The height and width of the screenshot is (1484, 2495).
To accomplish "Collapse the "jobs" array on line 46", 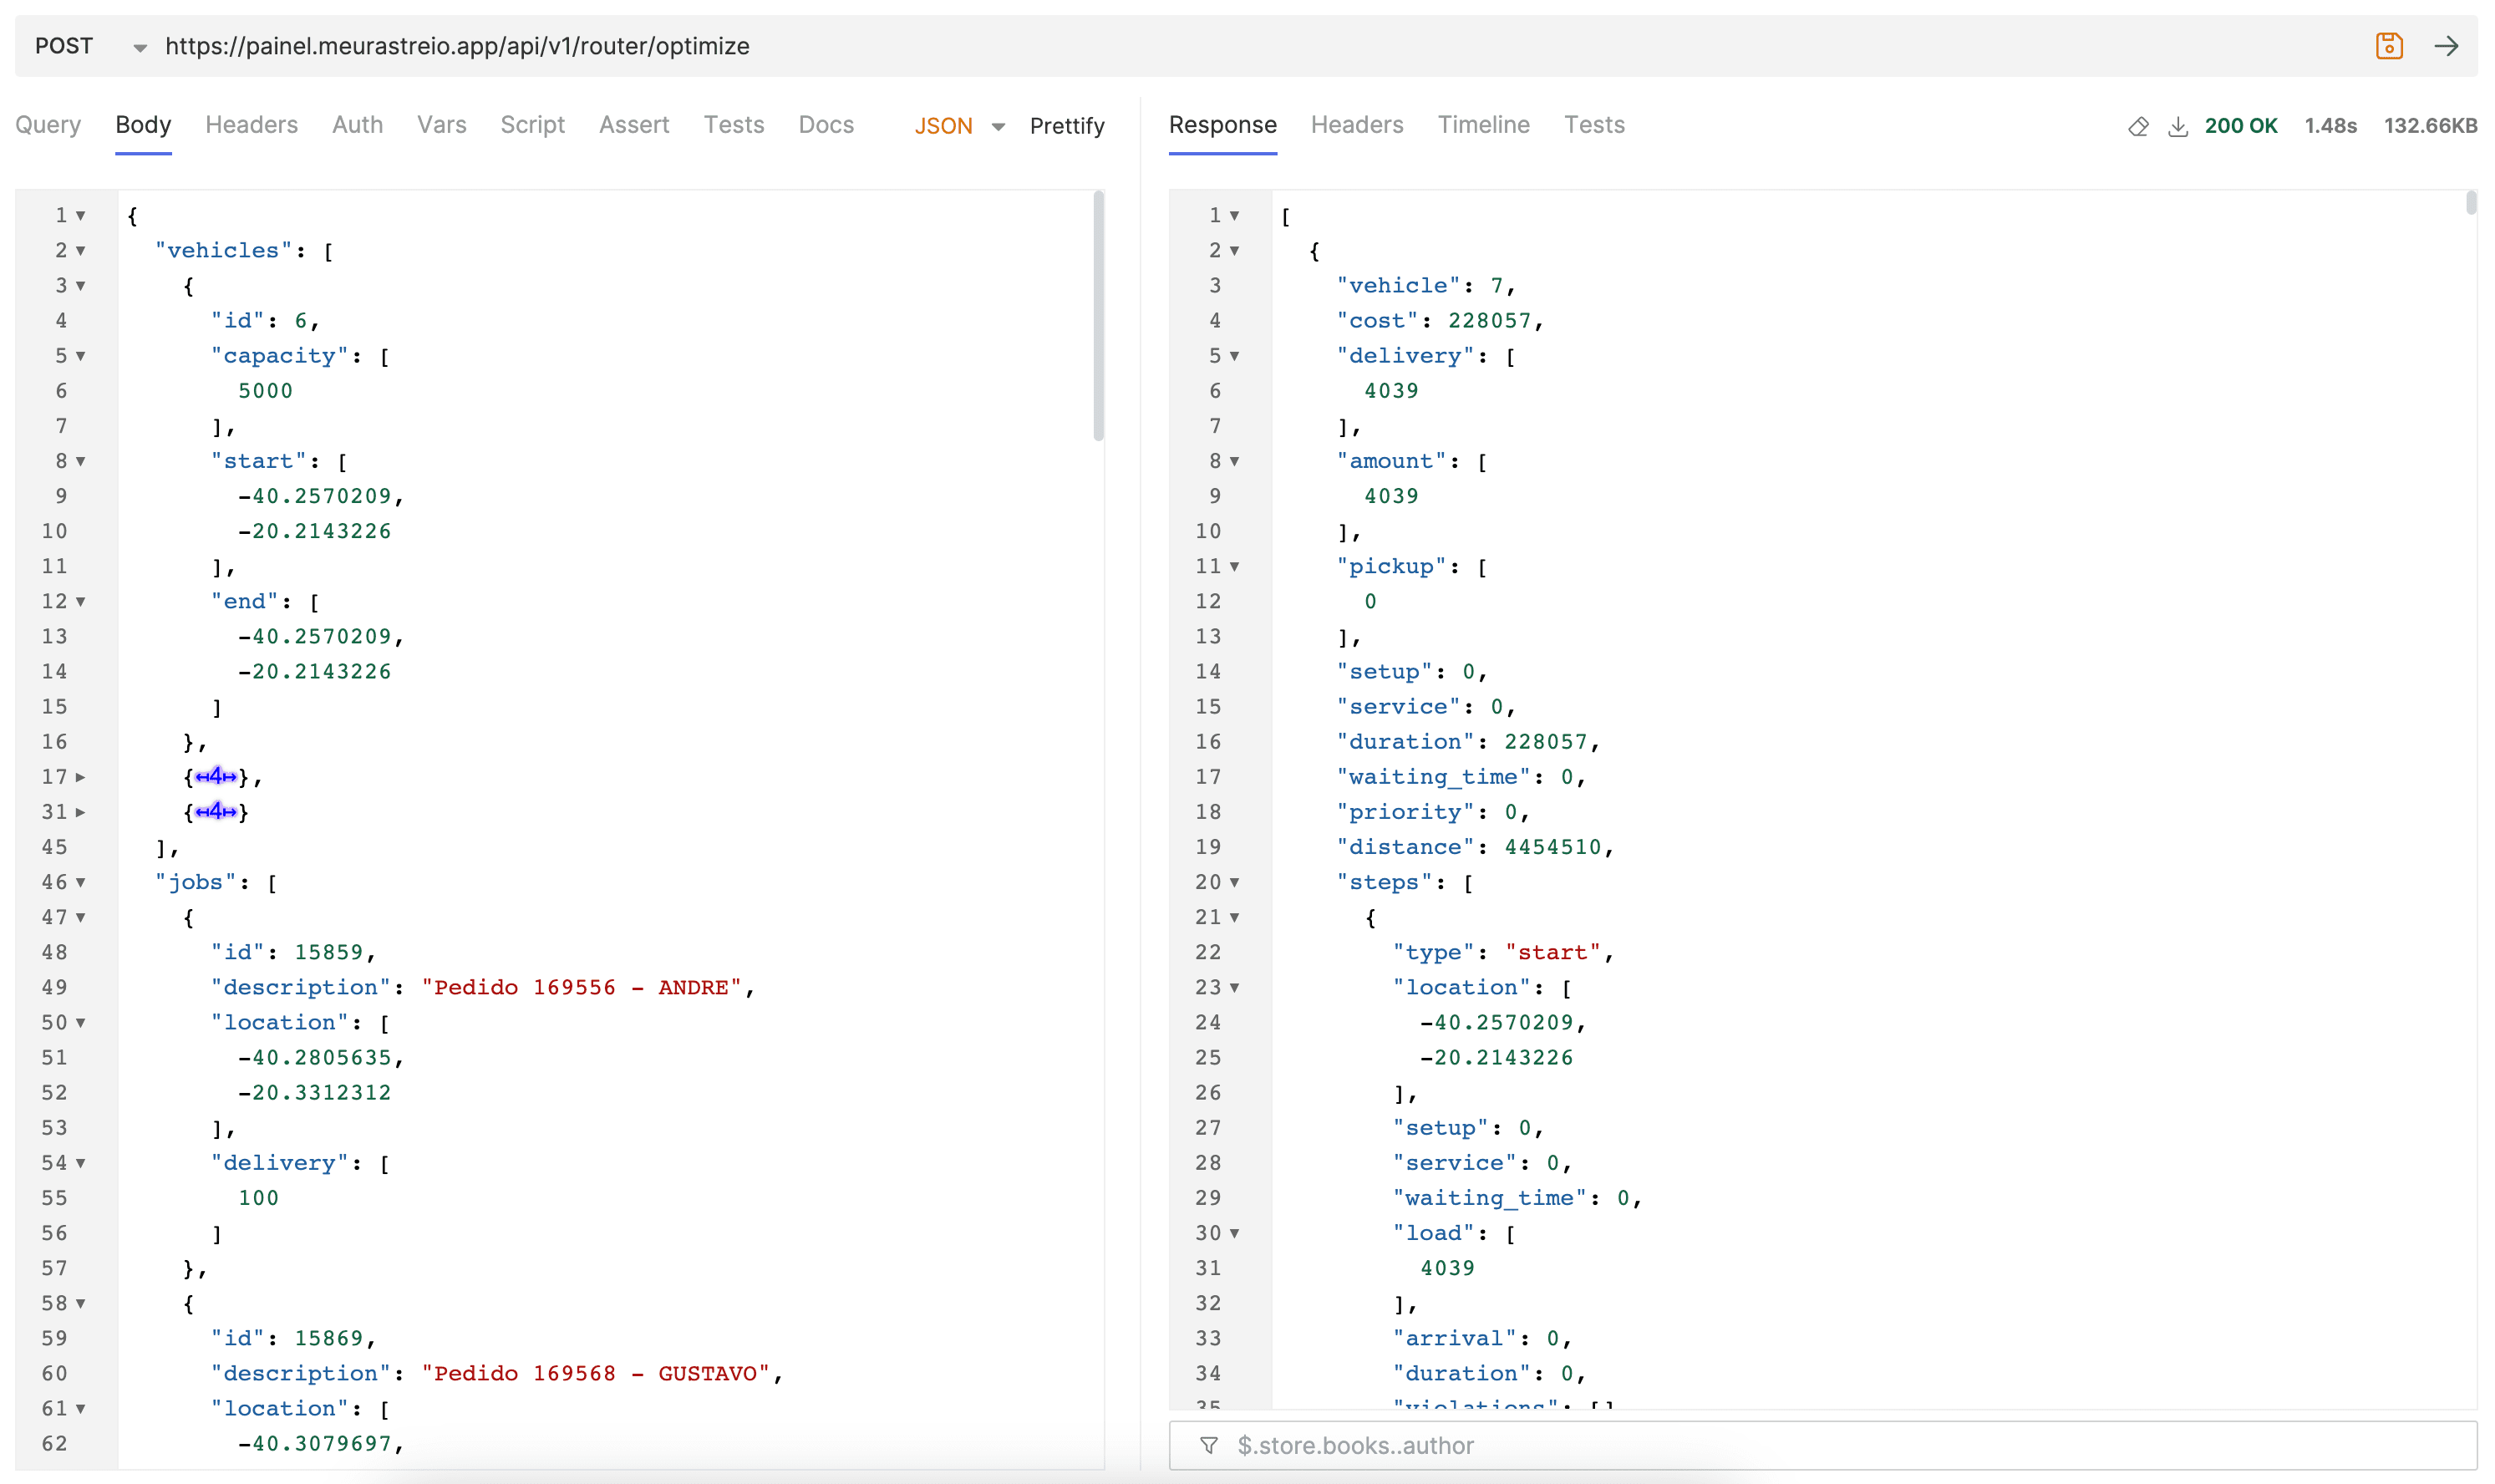I will pyautogui.click(x=81, y=882).
